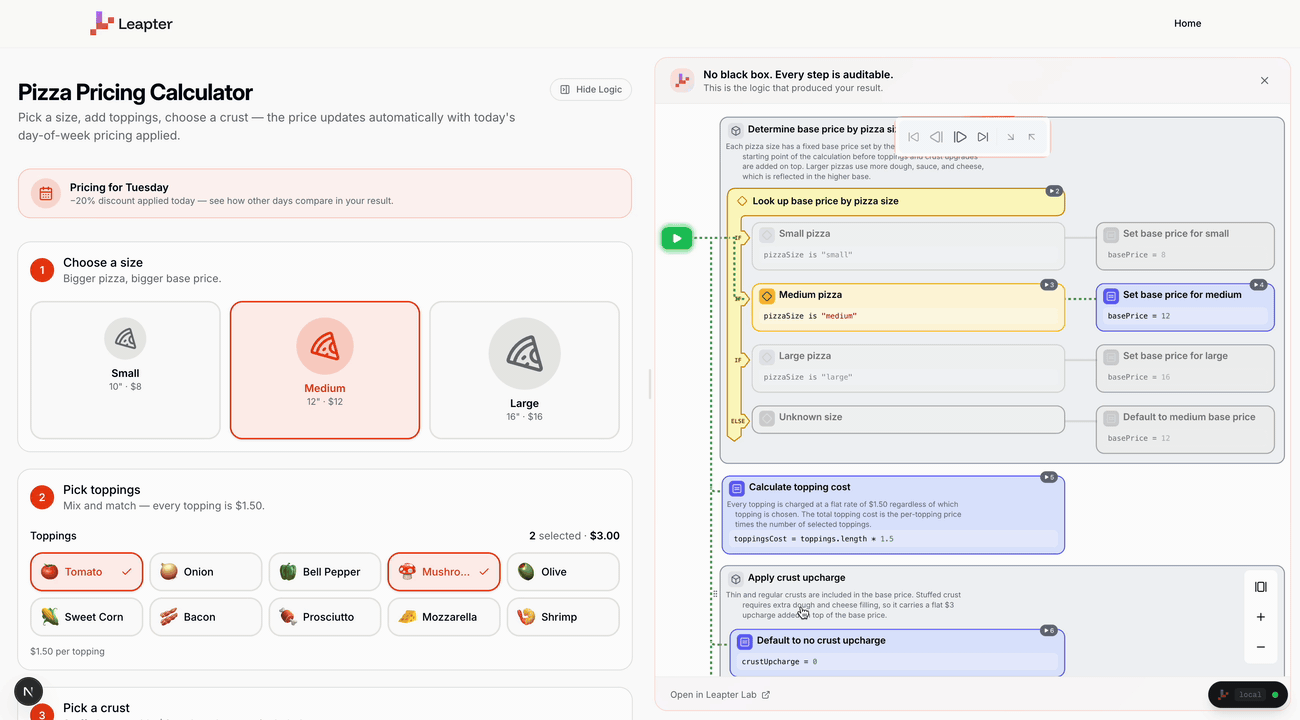Click the diamond icon on Medium pizza node
This screenshot has height=720, width=1300.
[767, 296]
